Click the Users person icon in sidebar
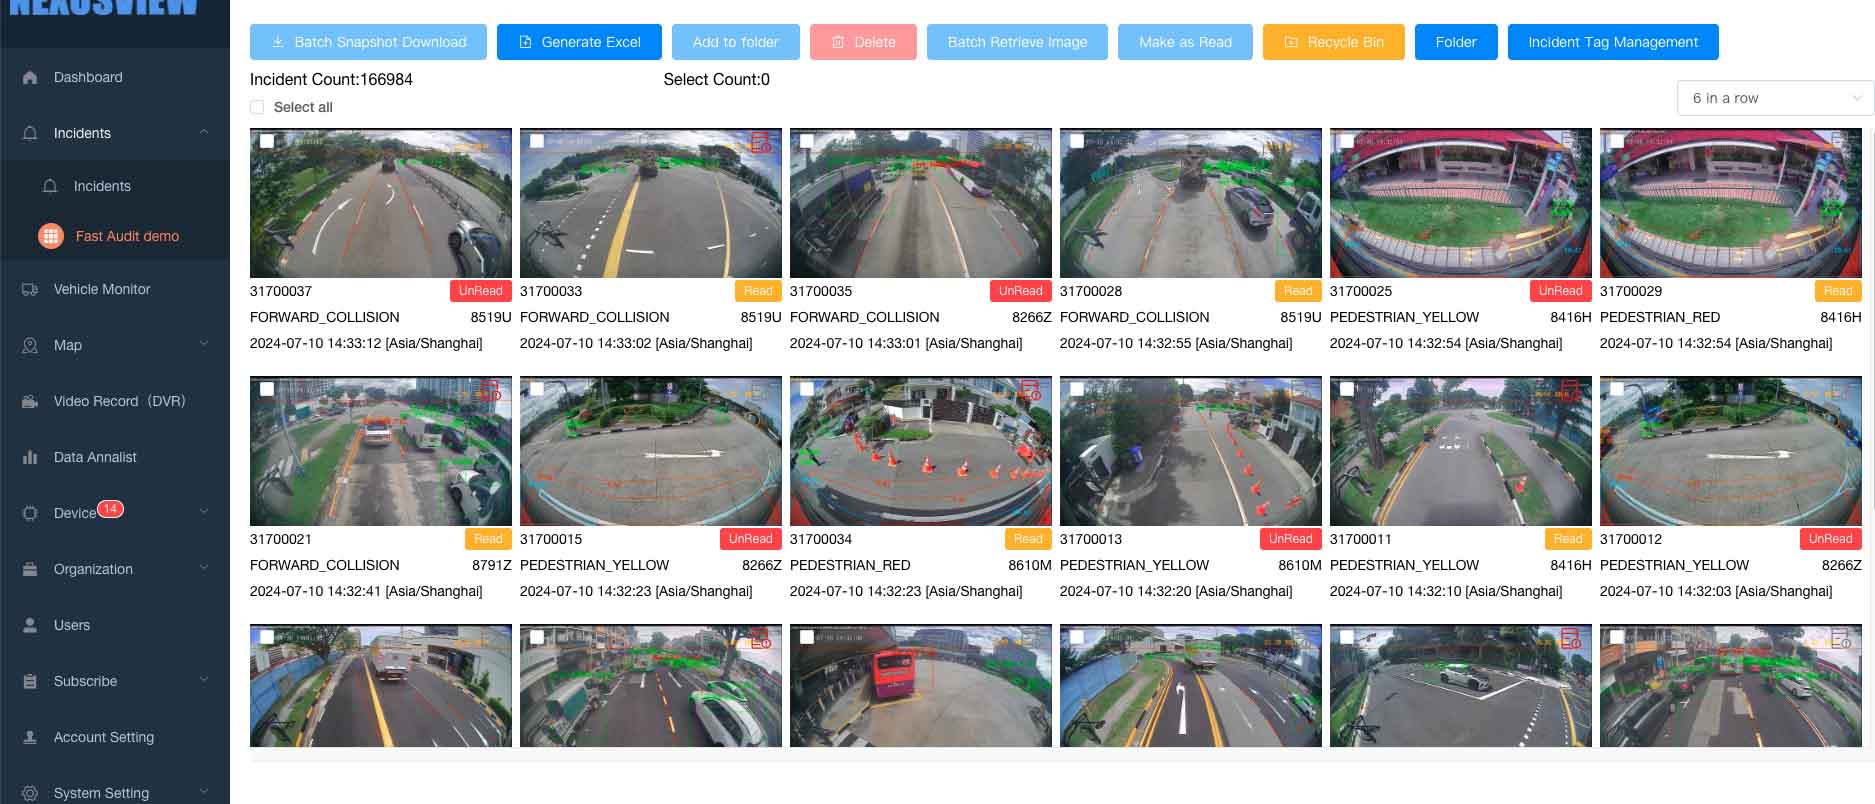 click(30, 626)
